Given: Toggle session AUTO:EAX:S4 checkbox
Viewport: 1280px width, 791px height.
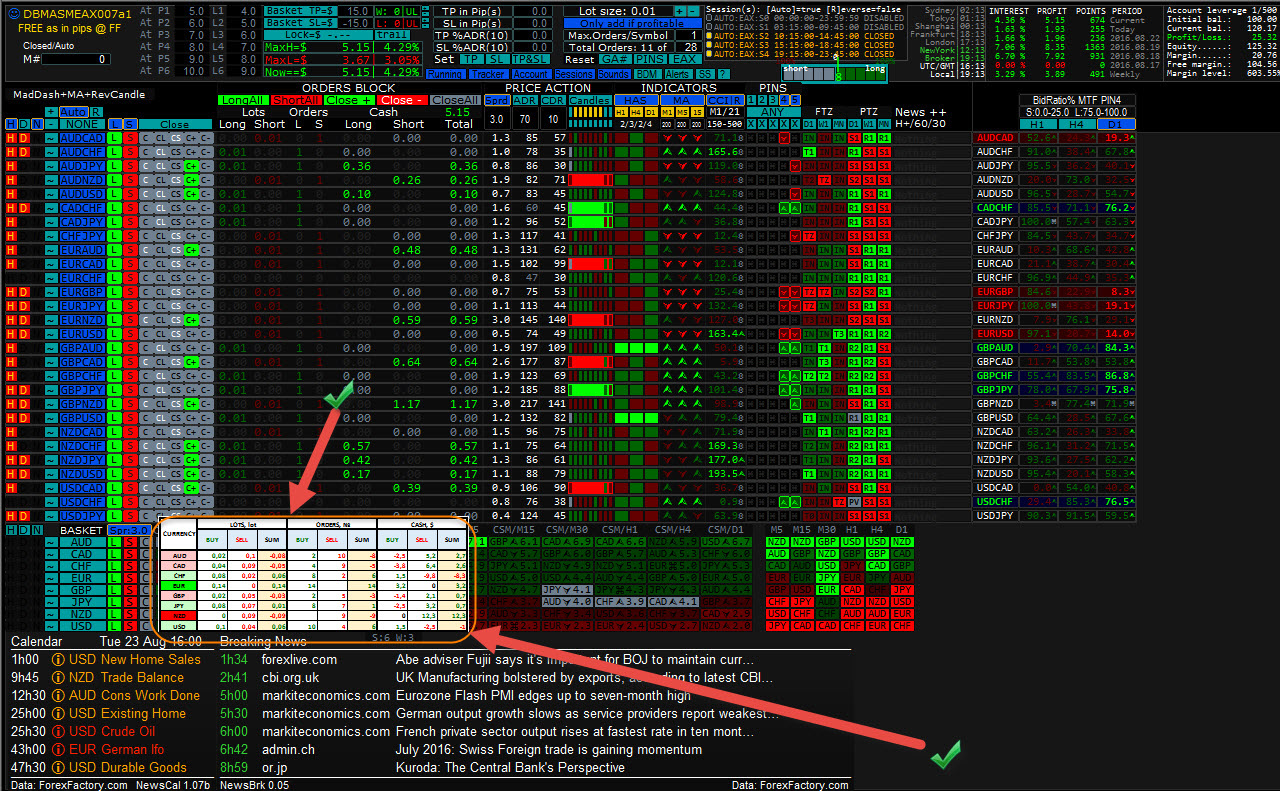Looking at the screenshot, I should [709, 54].
